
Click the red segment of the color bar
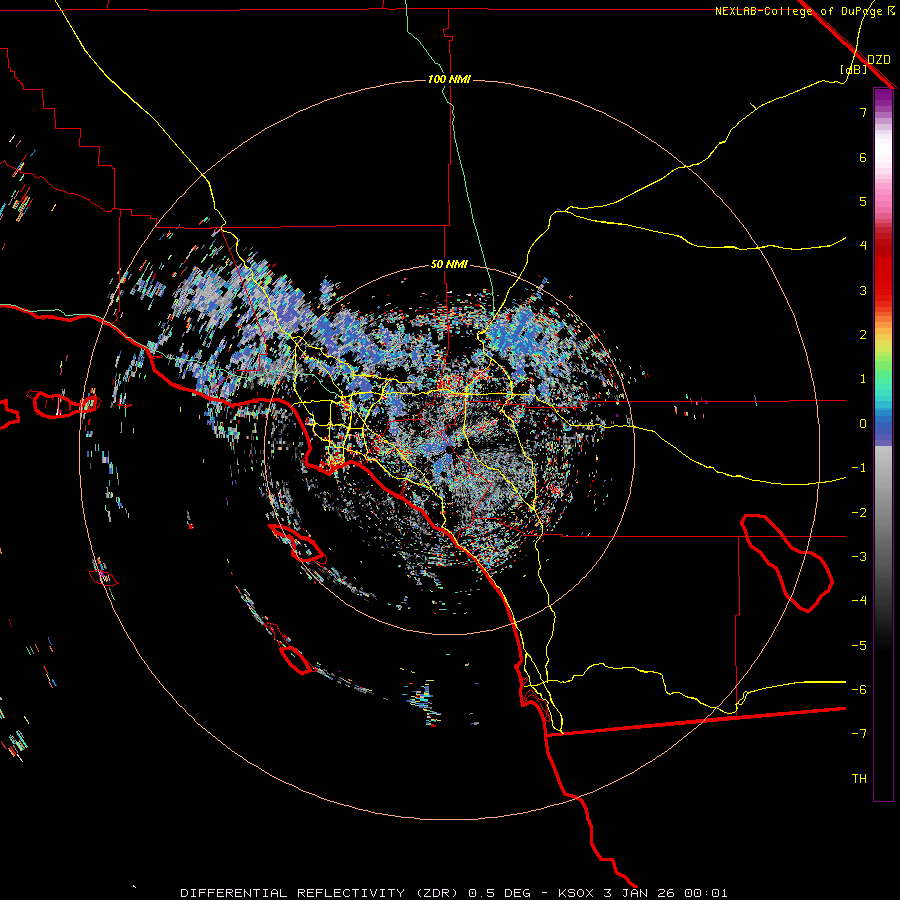[x=883, y=270]
